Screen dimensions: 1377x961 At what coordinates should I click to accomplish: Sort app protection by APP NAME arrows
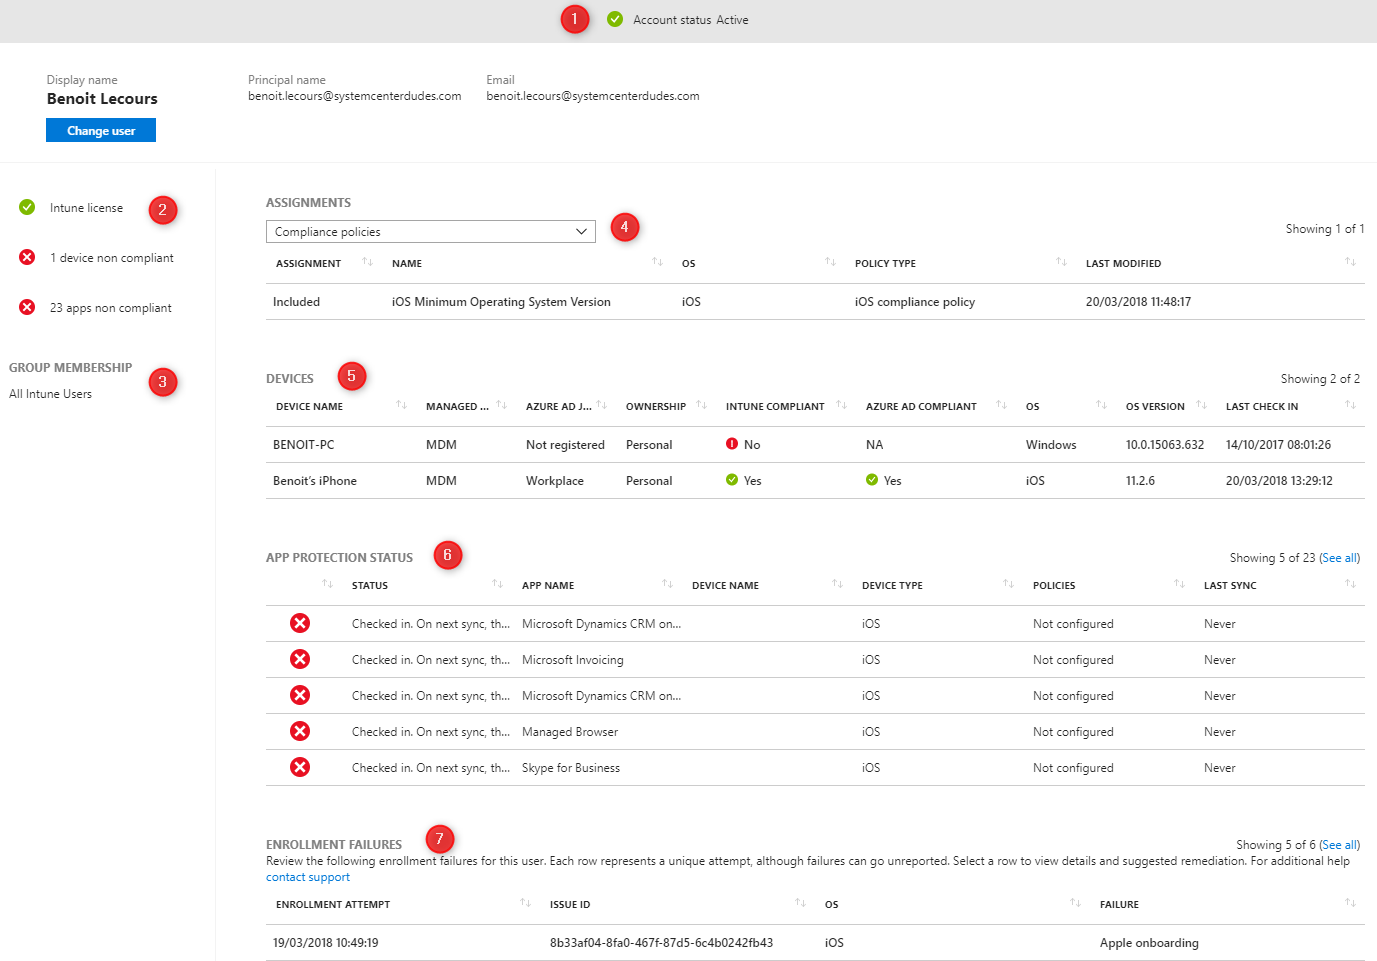point(667,584)
